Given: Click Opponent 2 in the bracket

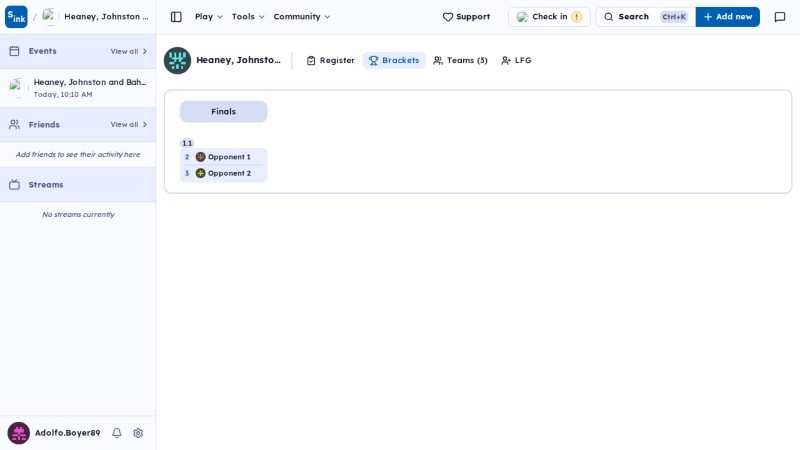Looking at the screenshot, I should click(223, 173).
